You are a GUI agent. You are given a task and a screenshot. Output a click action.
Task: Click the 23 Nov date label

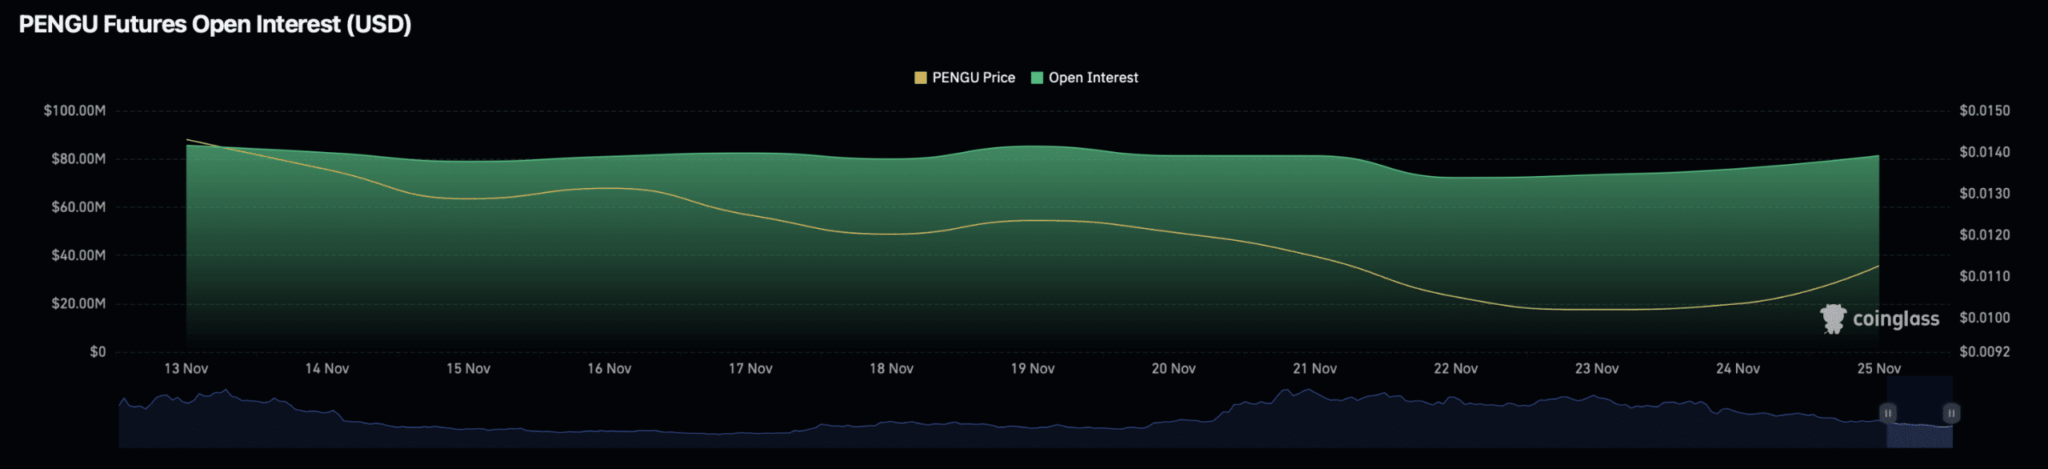point(1596,369)
